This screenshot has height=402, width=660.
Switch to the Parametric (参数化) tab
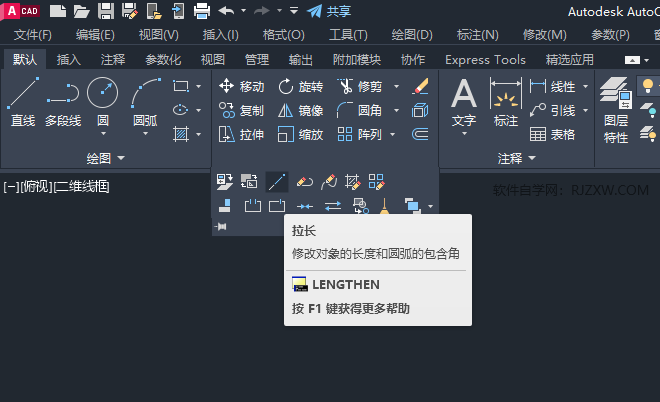pyautogui.click(x=163, y=60)
